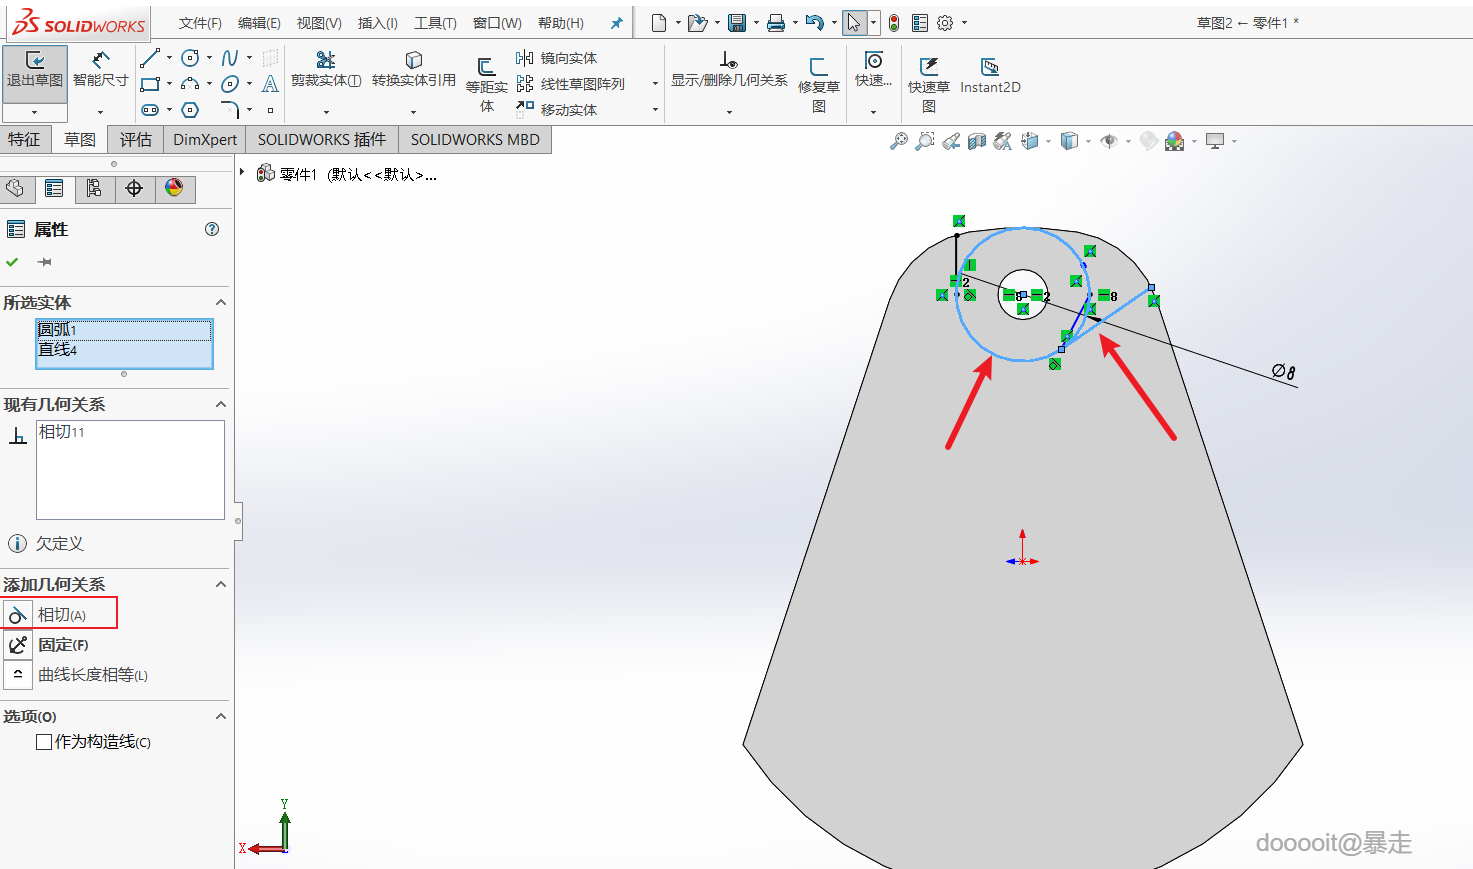This screenshot has width=1473, height=869.
Task: Confirm properties with the green checkmark
Action: (x=12, y=262)
